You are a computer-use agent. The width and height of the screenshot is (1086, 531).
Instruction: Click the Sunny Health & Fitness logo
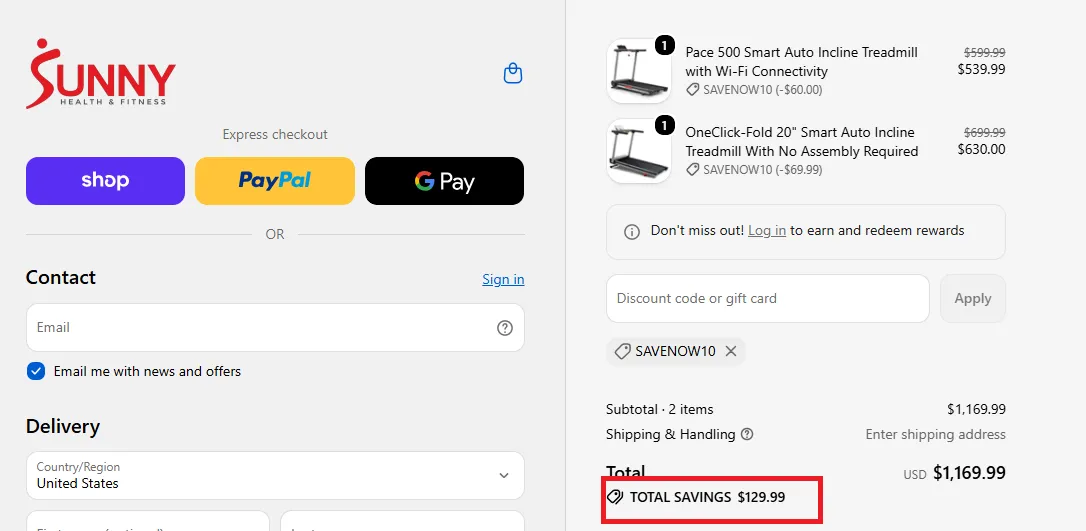pos(101,73)
